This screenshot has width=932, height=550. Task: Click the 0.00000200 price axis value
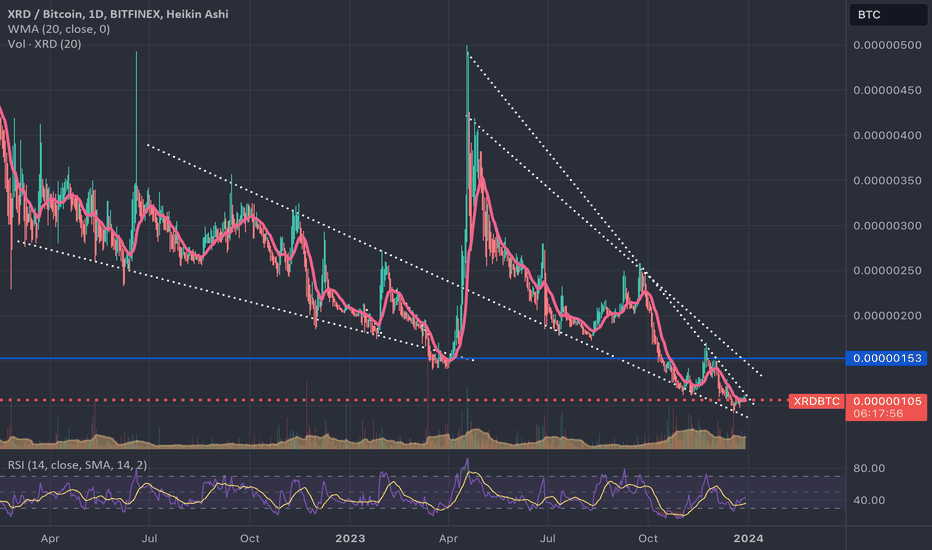point(887,316)
